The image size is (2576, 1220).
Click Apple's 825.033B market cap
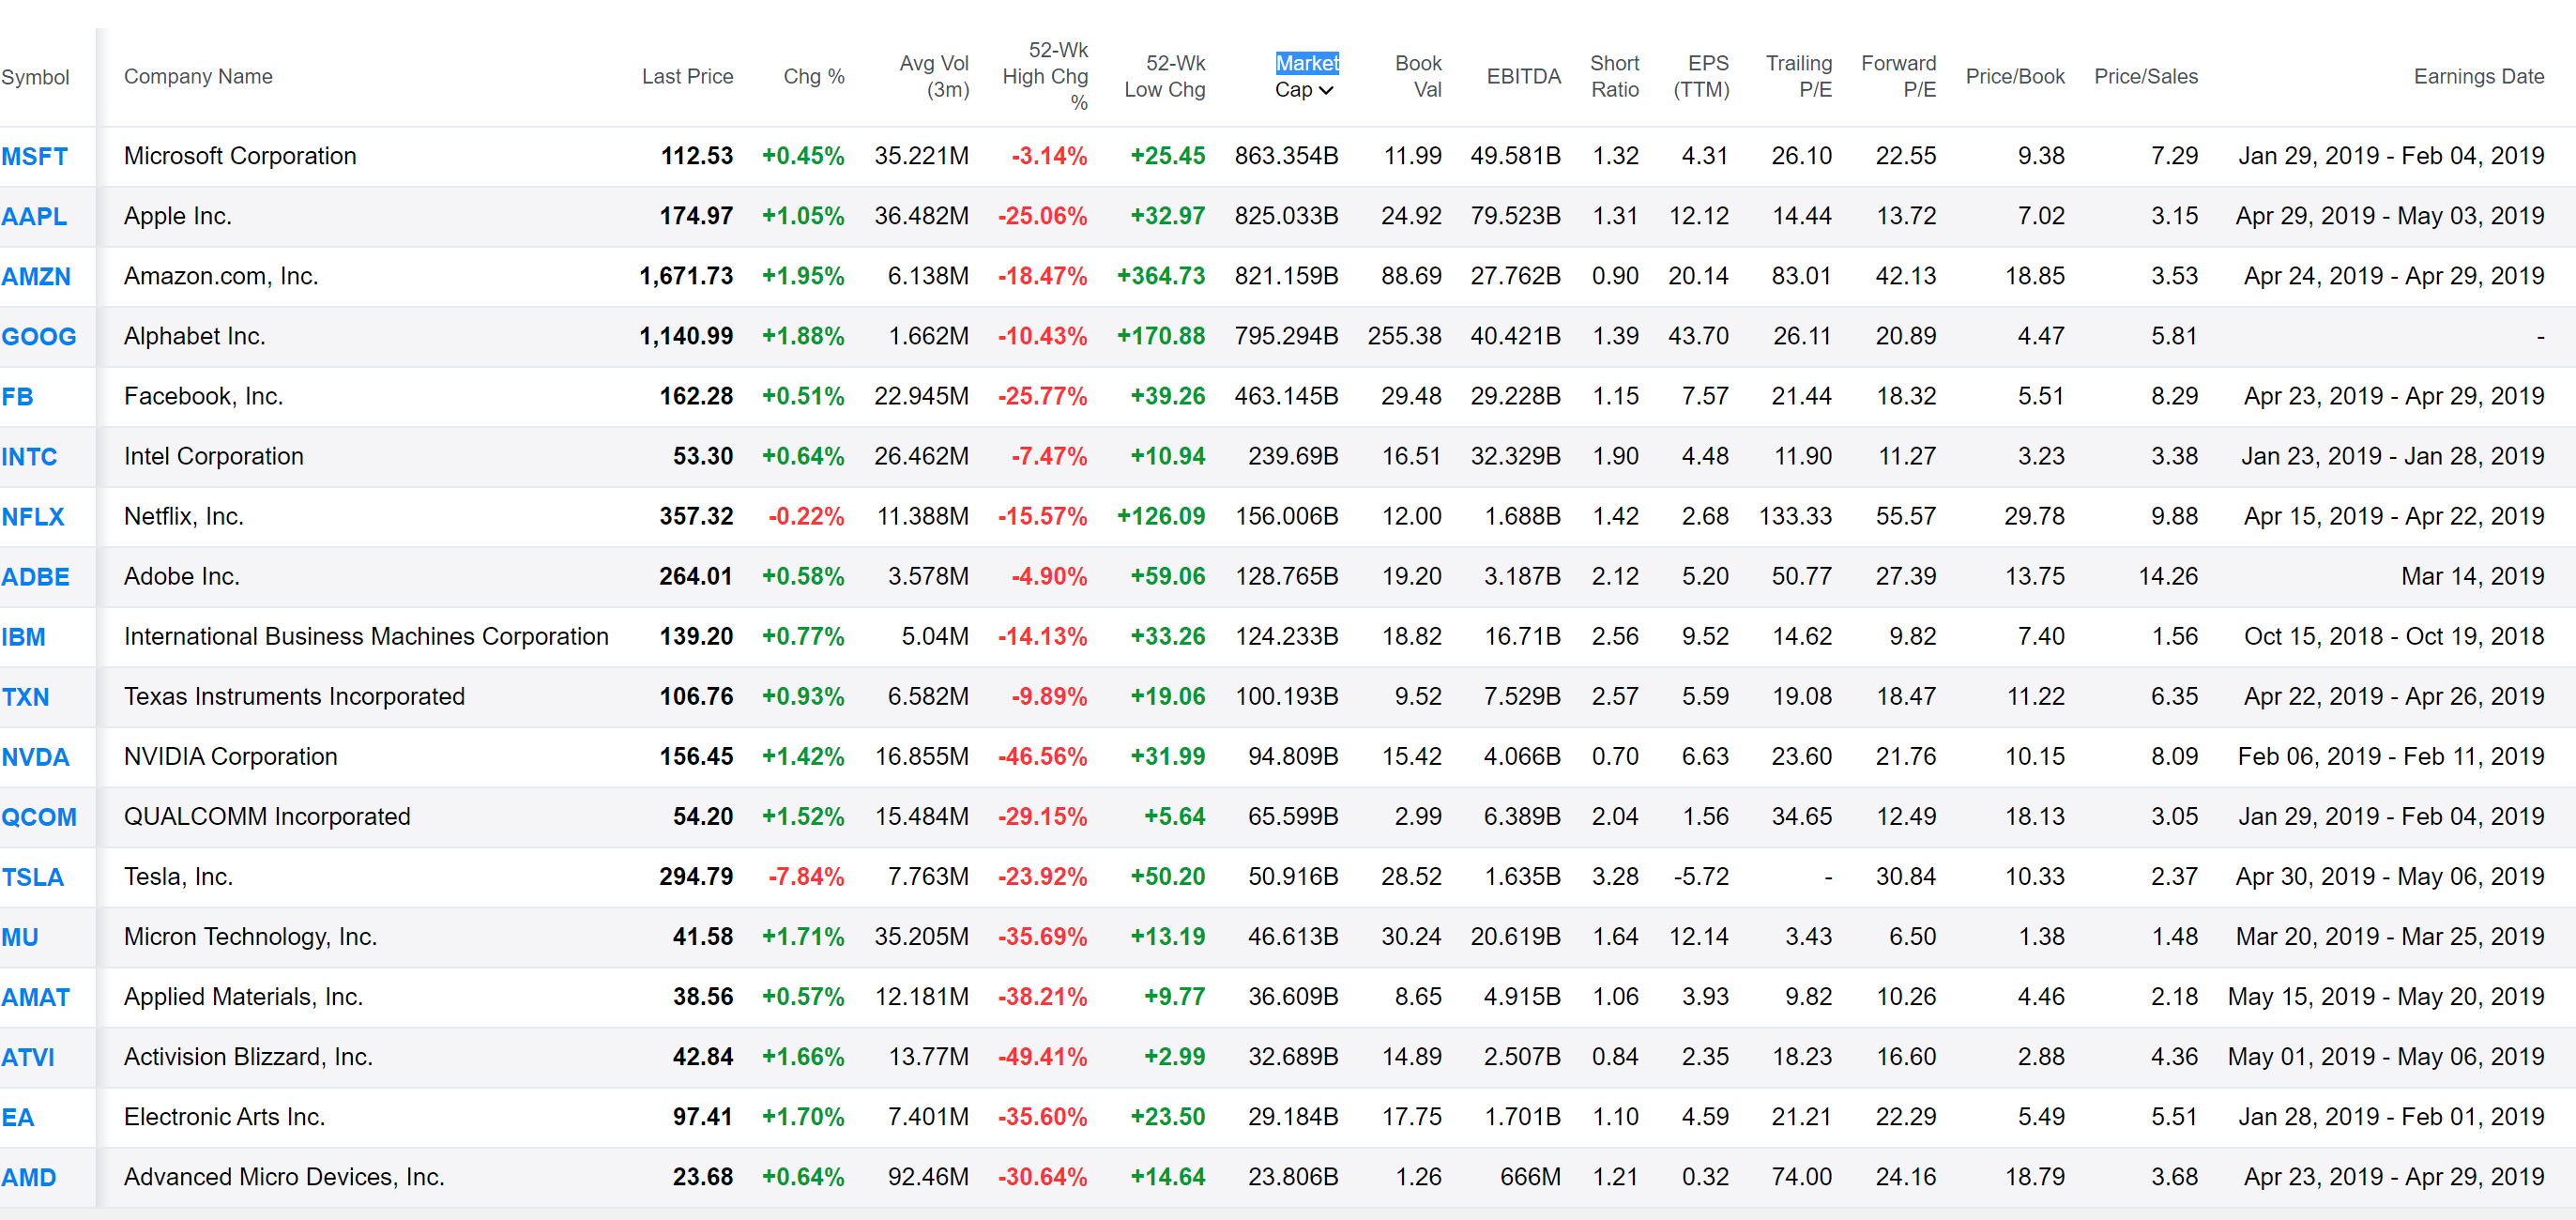[x=1286, y=216]
